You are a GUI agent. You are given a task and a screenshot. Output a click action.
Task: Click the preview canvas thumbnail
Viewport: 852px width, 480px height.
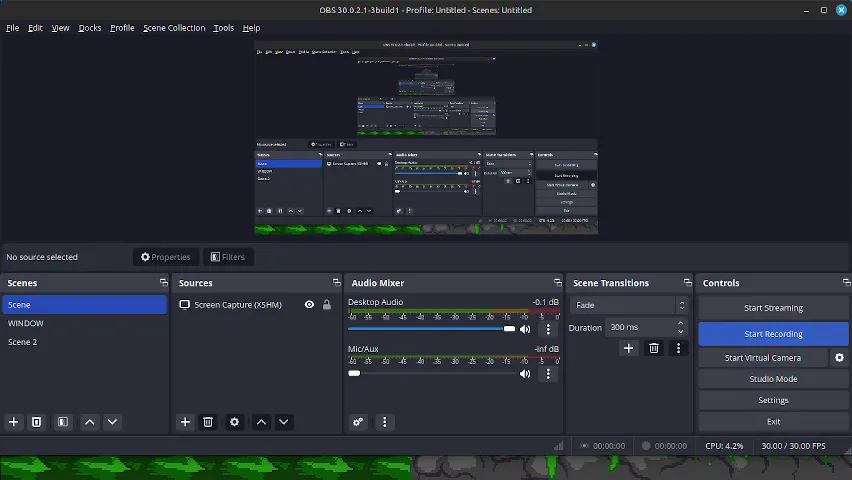426,138
